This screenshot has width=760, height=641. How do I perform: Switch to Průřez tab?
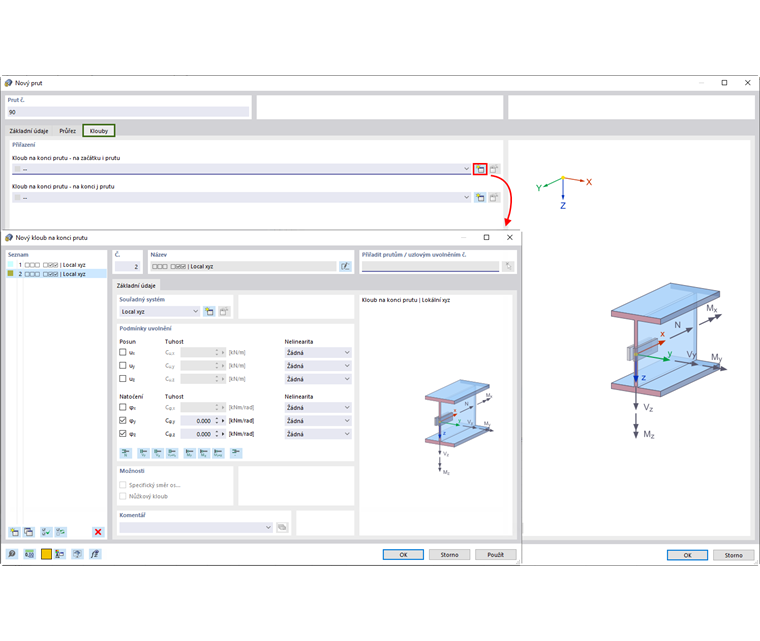(x=67, y=131)
